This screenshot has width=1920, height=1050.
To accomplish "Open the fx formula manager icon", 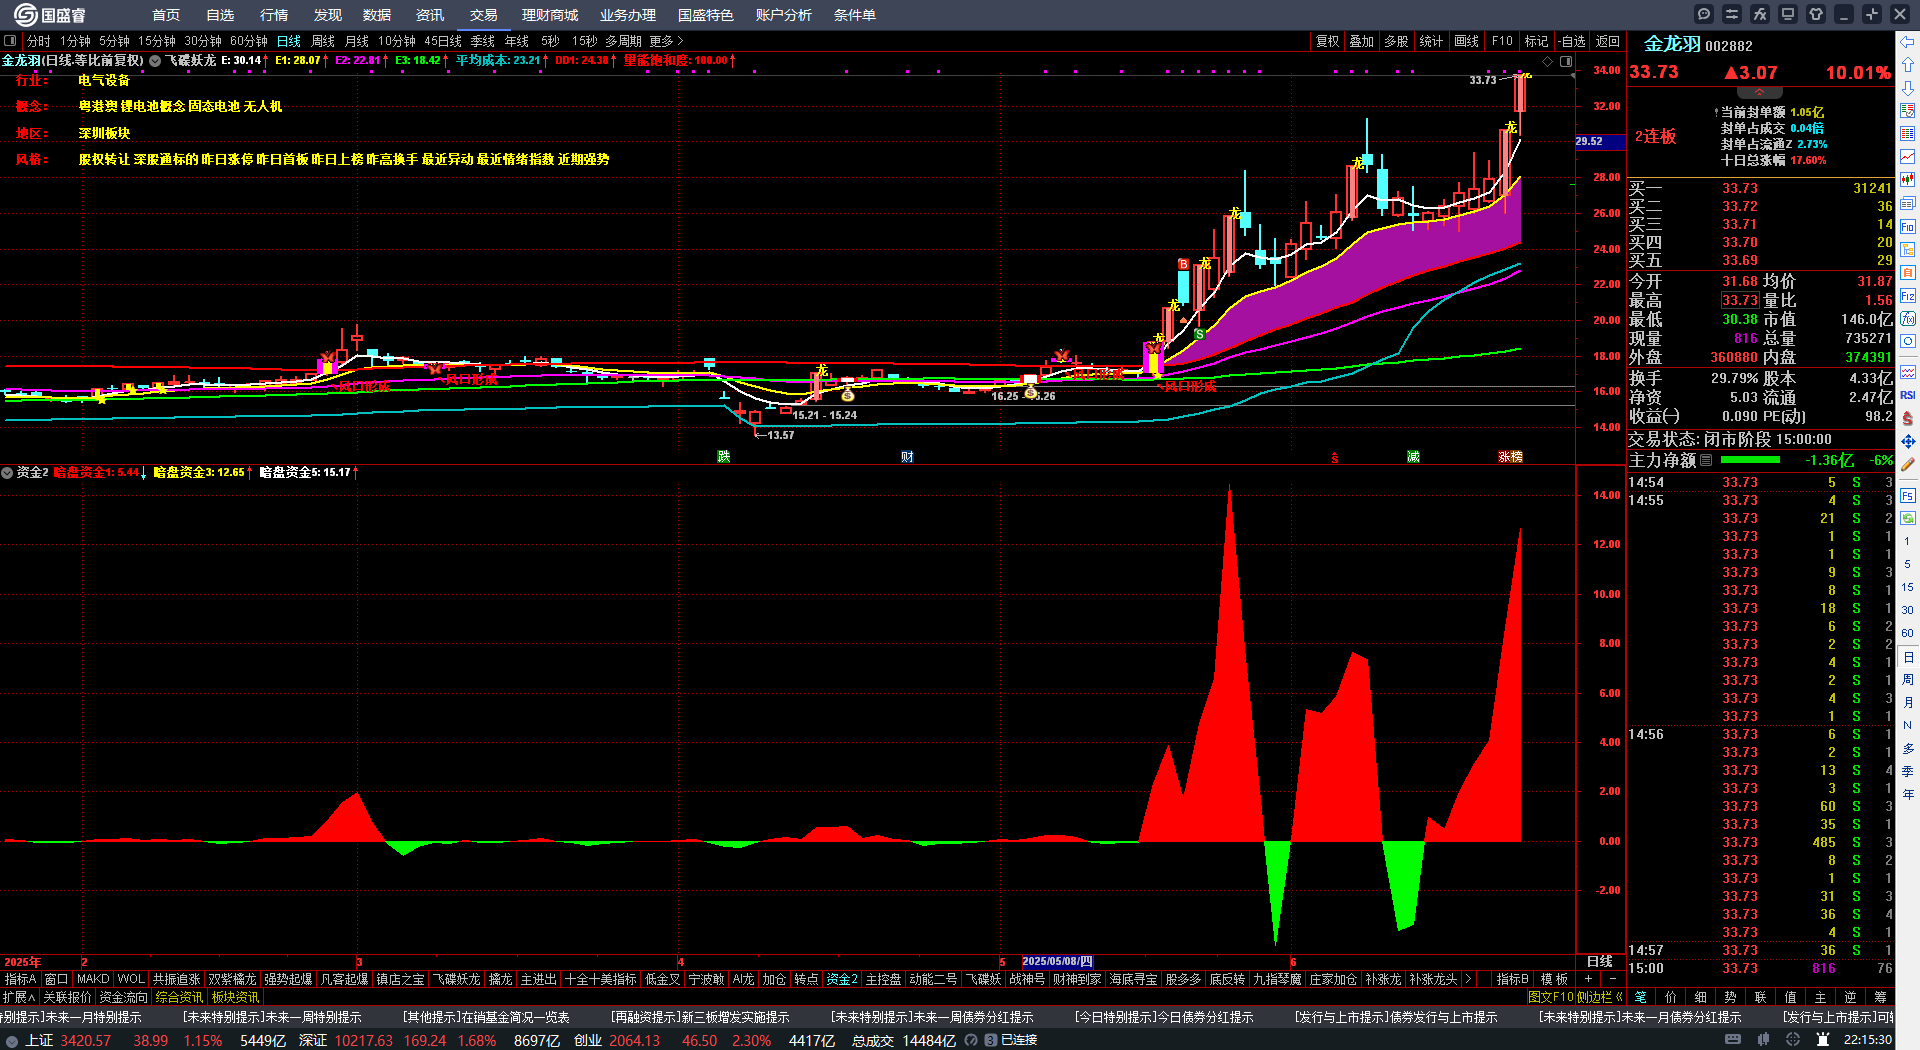I will point(1760,14).
